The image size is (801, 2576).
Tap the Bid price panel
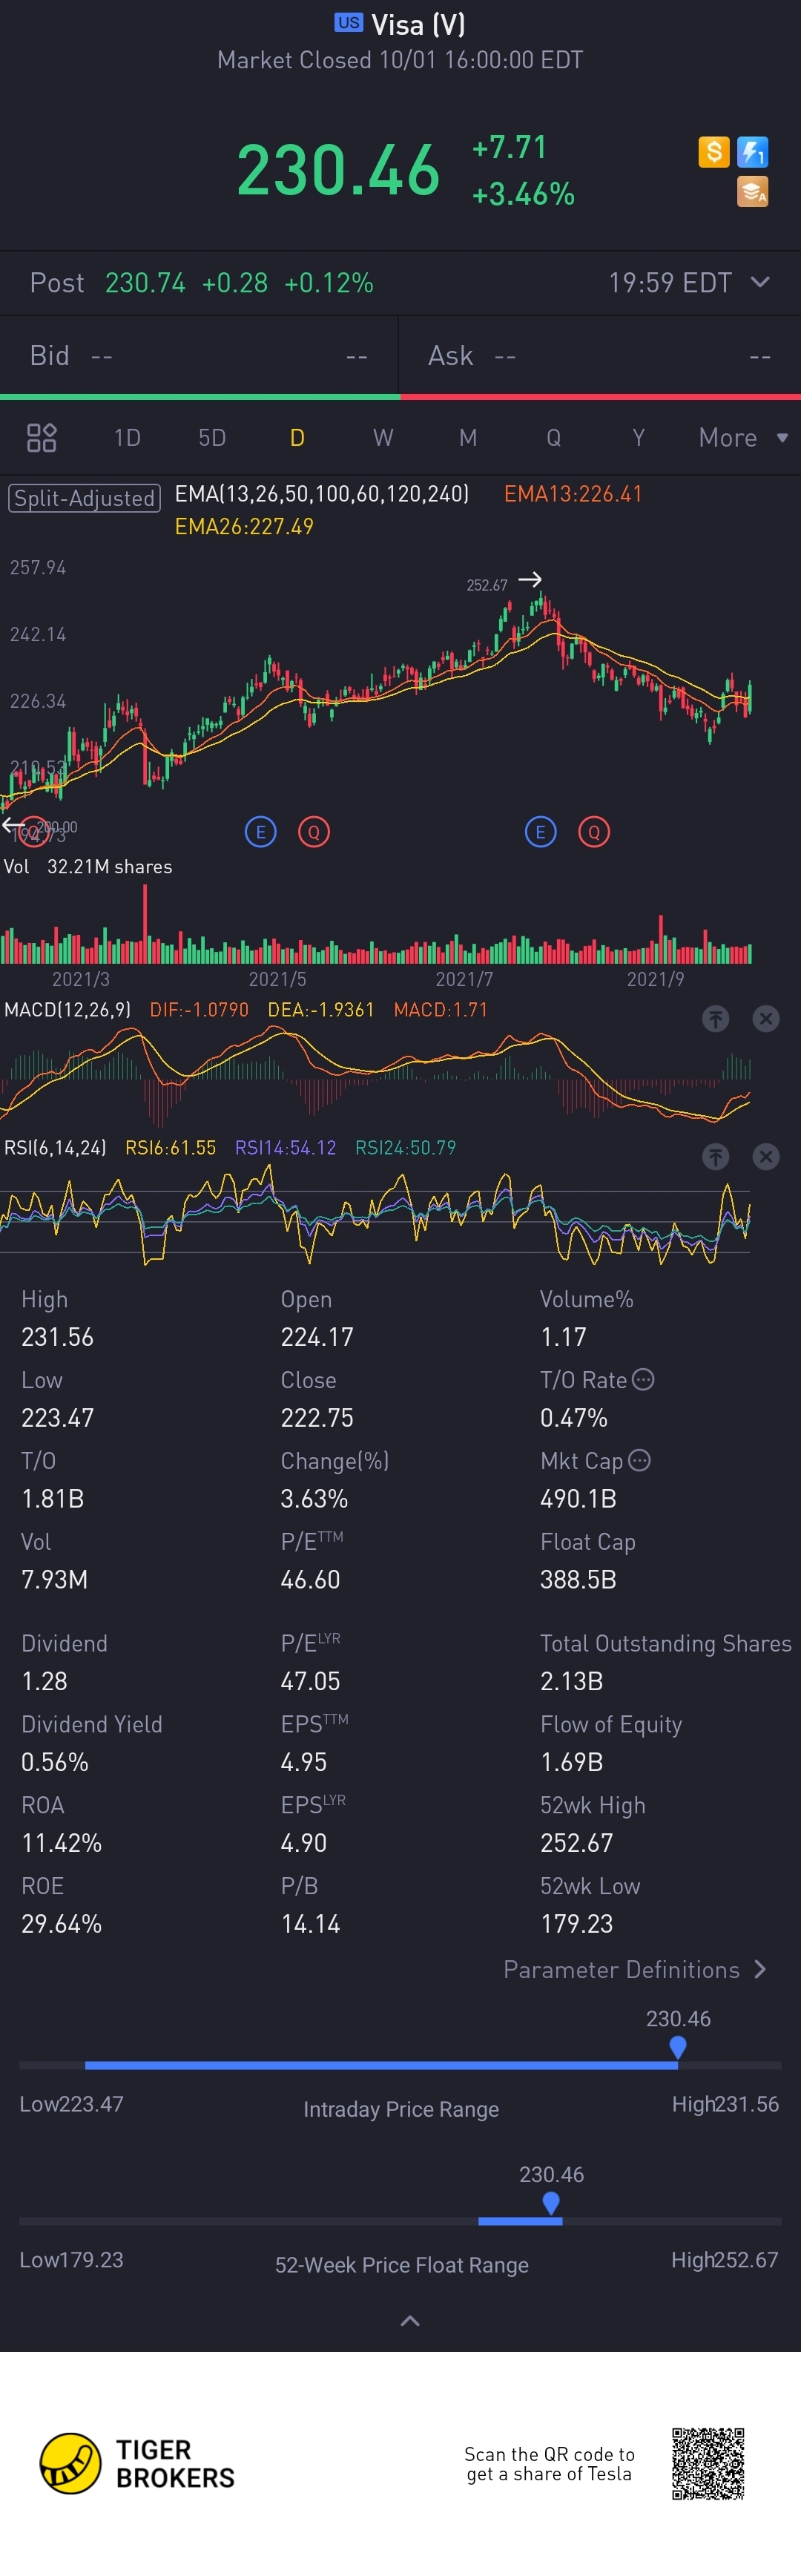click(x=199, y=356)
